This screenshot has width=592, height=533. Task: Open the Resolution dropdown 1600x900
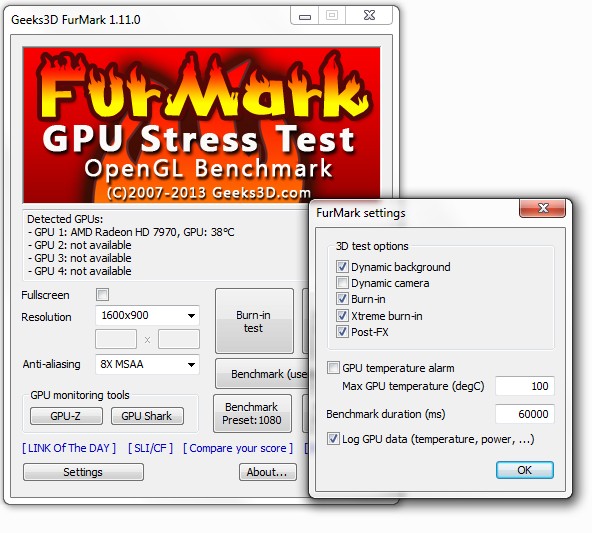coord(147,315)
